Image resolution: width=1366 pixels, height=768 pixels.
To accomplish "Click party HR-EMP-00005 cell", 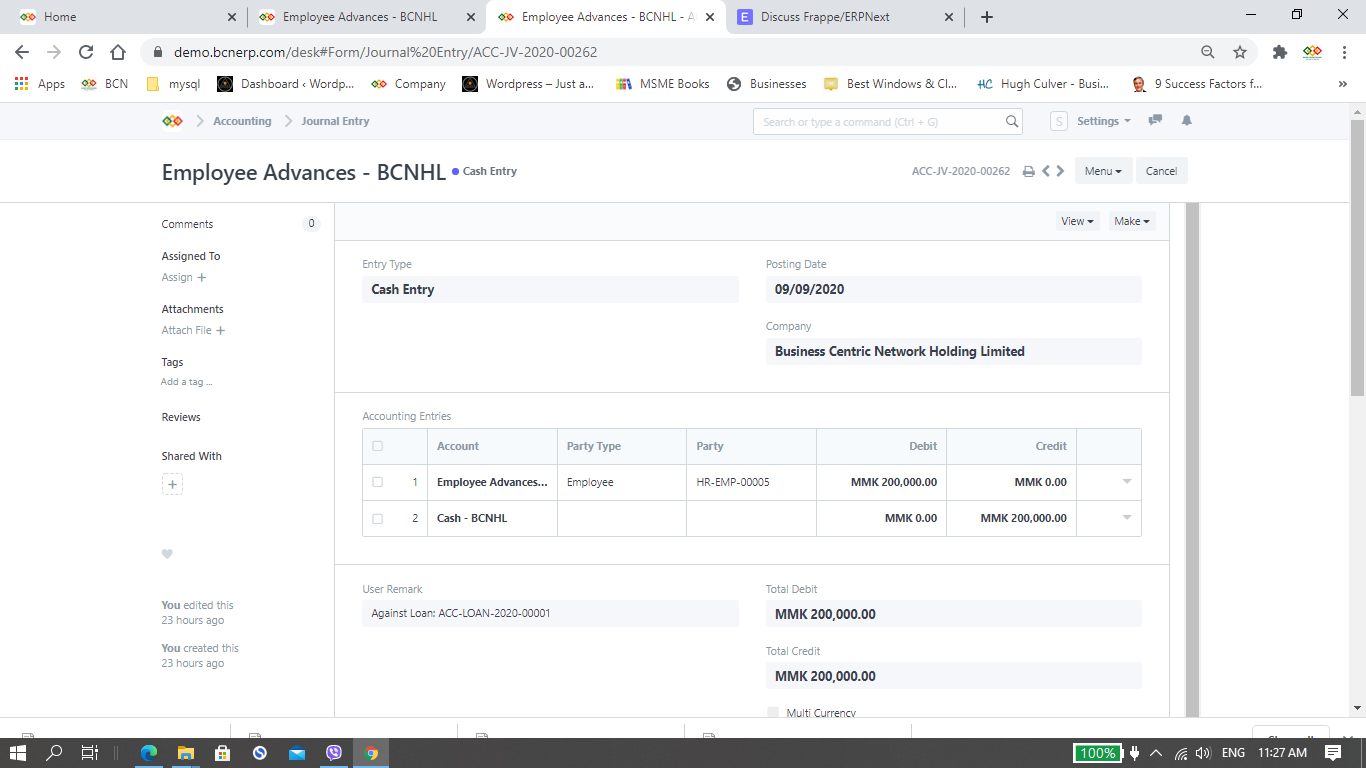I will (x=751, y=482).
